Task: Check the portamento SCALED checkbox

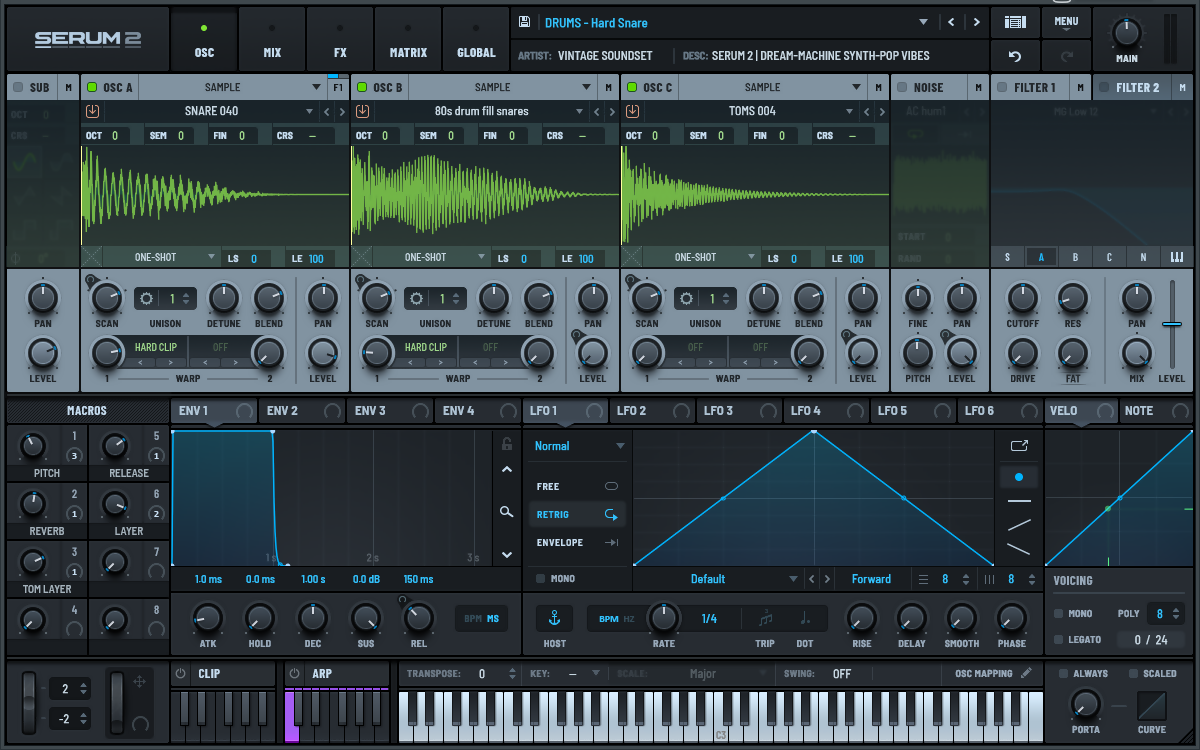Action: pyautogui.click(x=1134, y=673)
